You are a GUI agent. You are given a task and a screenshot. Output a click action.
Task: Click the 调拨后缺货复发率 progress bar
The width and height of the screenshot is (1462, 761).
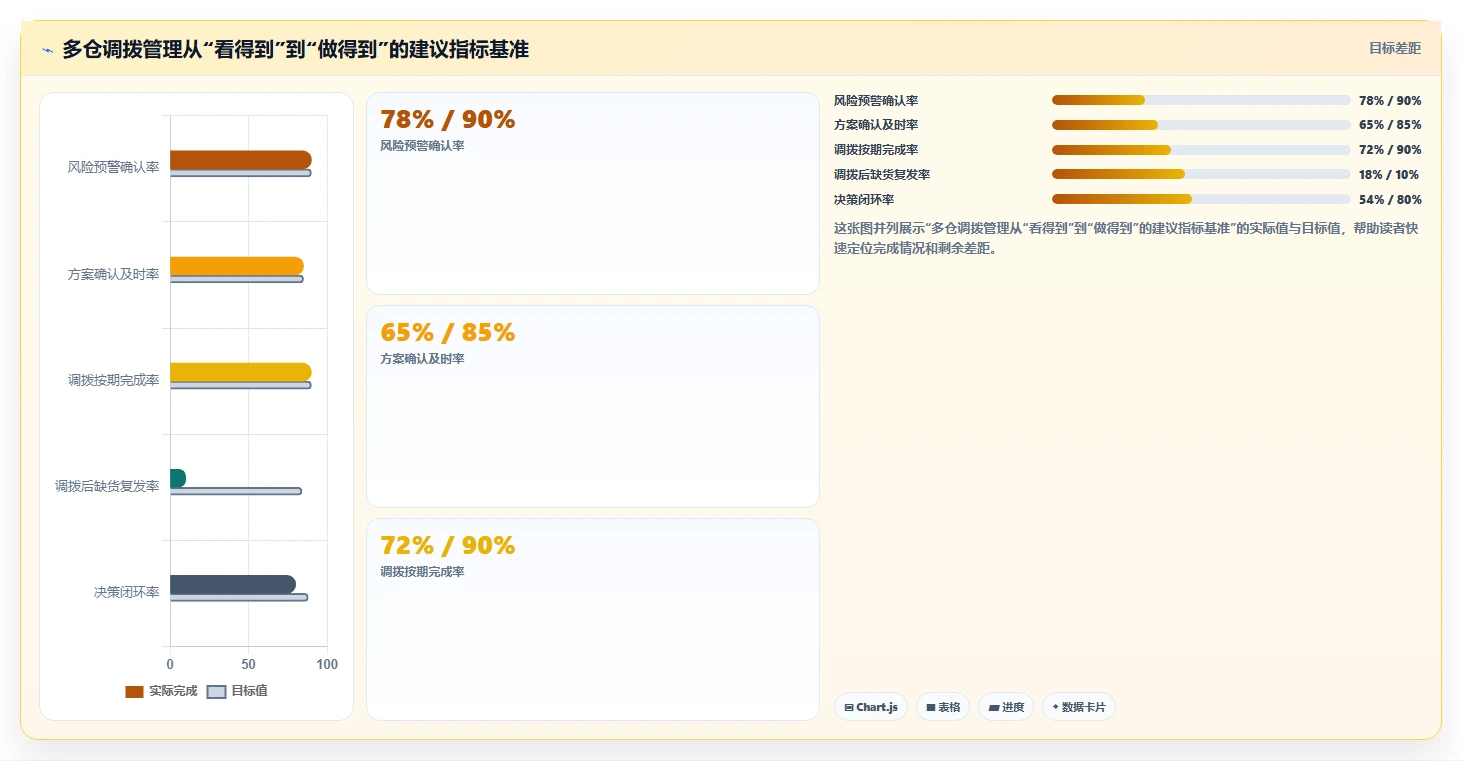pyautogui.click(x=1201, y=174)
